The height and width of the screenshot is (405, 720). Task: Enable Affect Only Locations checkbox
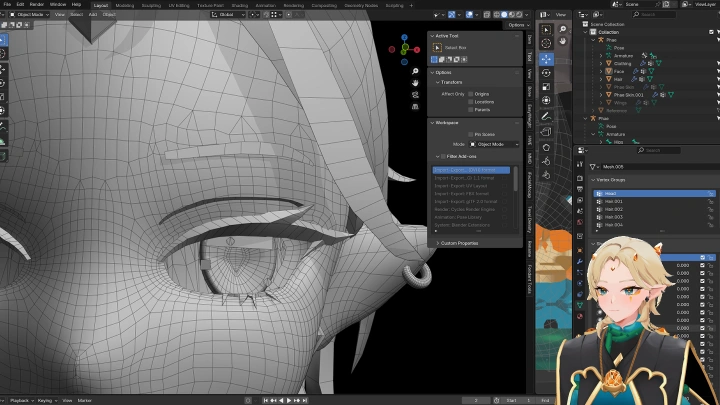pyautogui.click(x=471, y=101)
